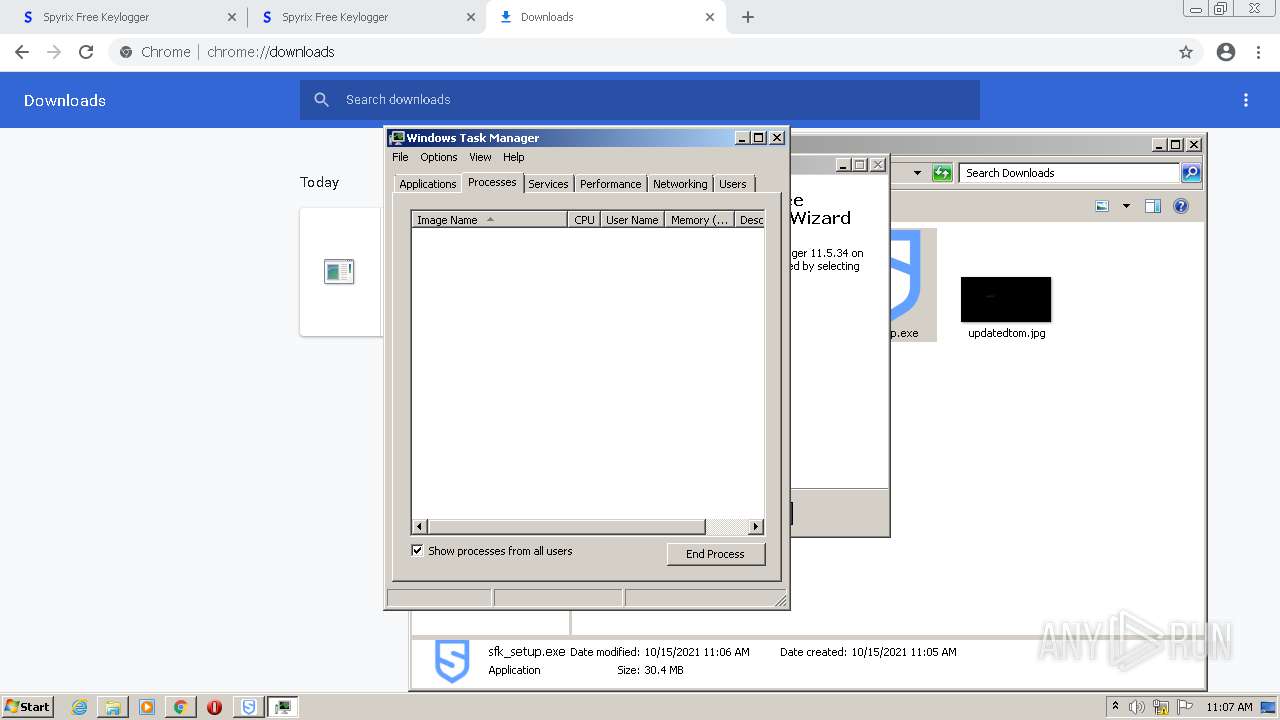Click the Action Center flag tray icon
1280x720 pixels.
pos(1185,707)
